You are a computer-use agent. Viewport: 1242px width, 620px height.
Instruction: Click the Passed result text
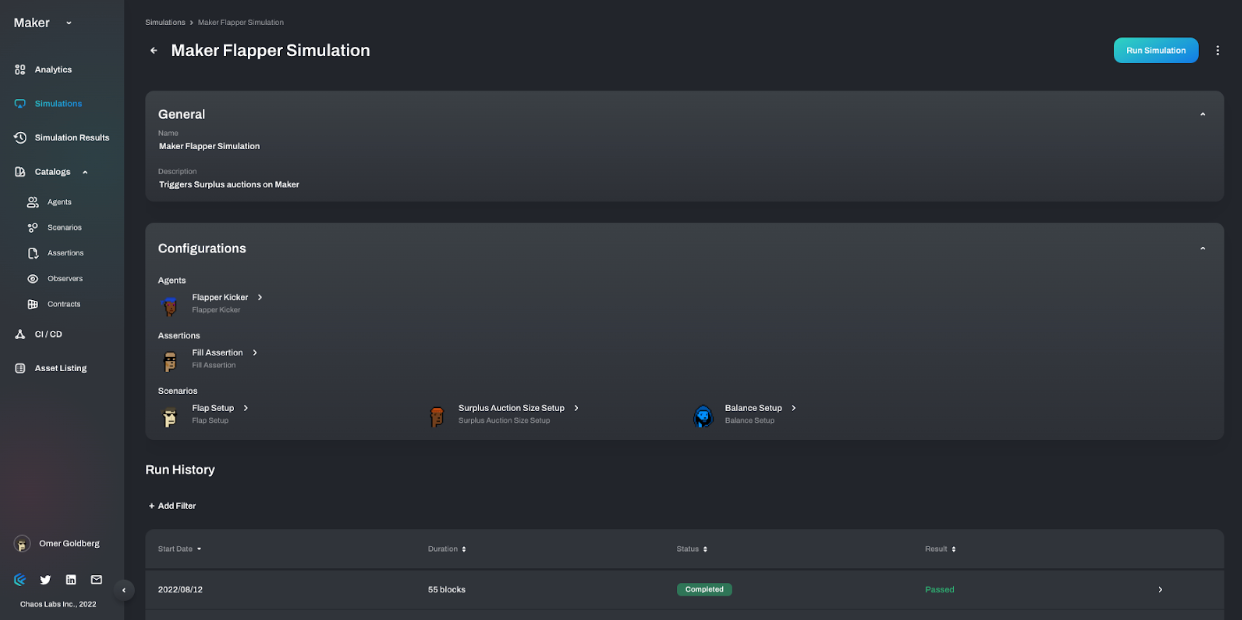point(940,589)
